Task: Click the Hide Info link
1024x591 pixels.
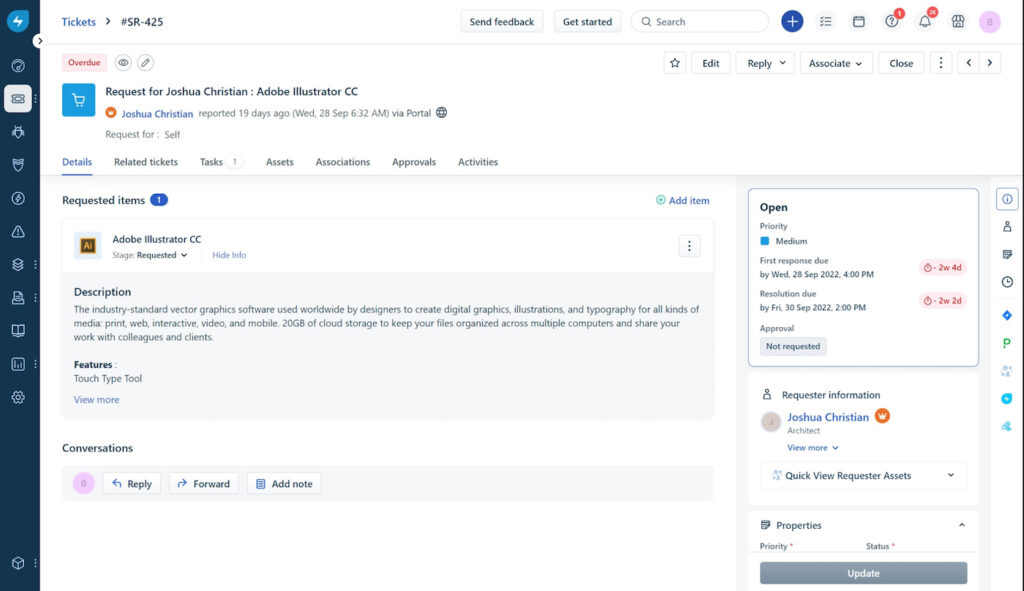Action: [229, 255]
